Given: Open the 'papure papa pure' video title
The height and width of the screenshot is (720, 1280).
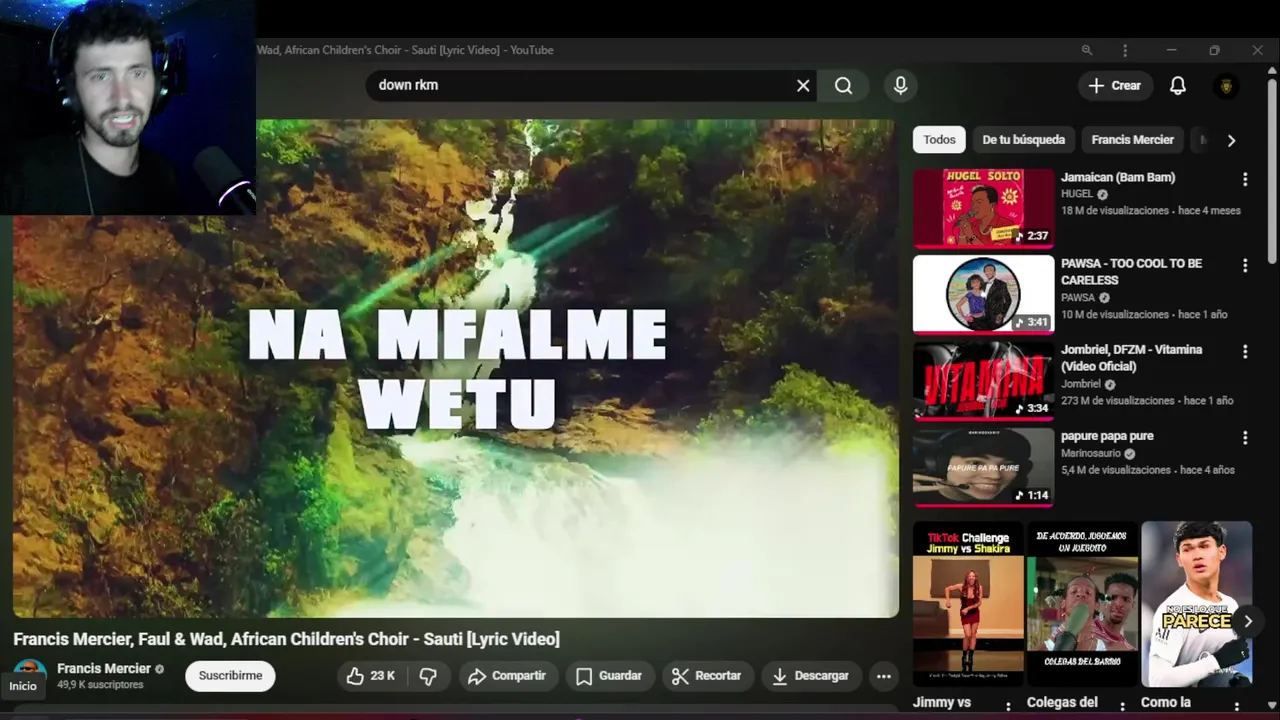Looking at the screenshot, I should (x=1107, y=436).
